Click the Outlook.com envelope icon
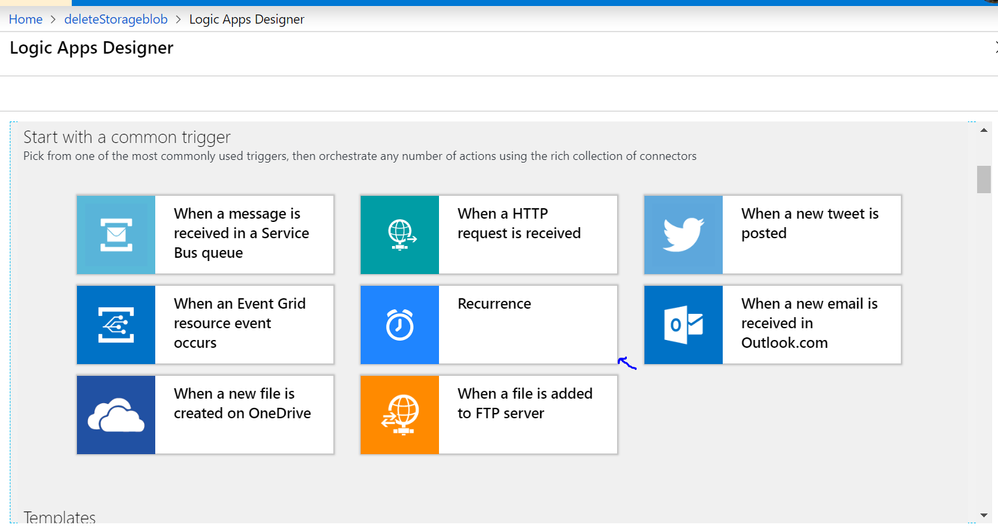This screenshot has height=526, width=998. [684, 325]
